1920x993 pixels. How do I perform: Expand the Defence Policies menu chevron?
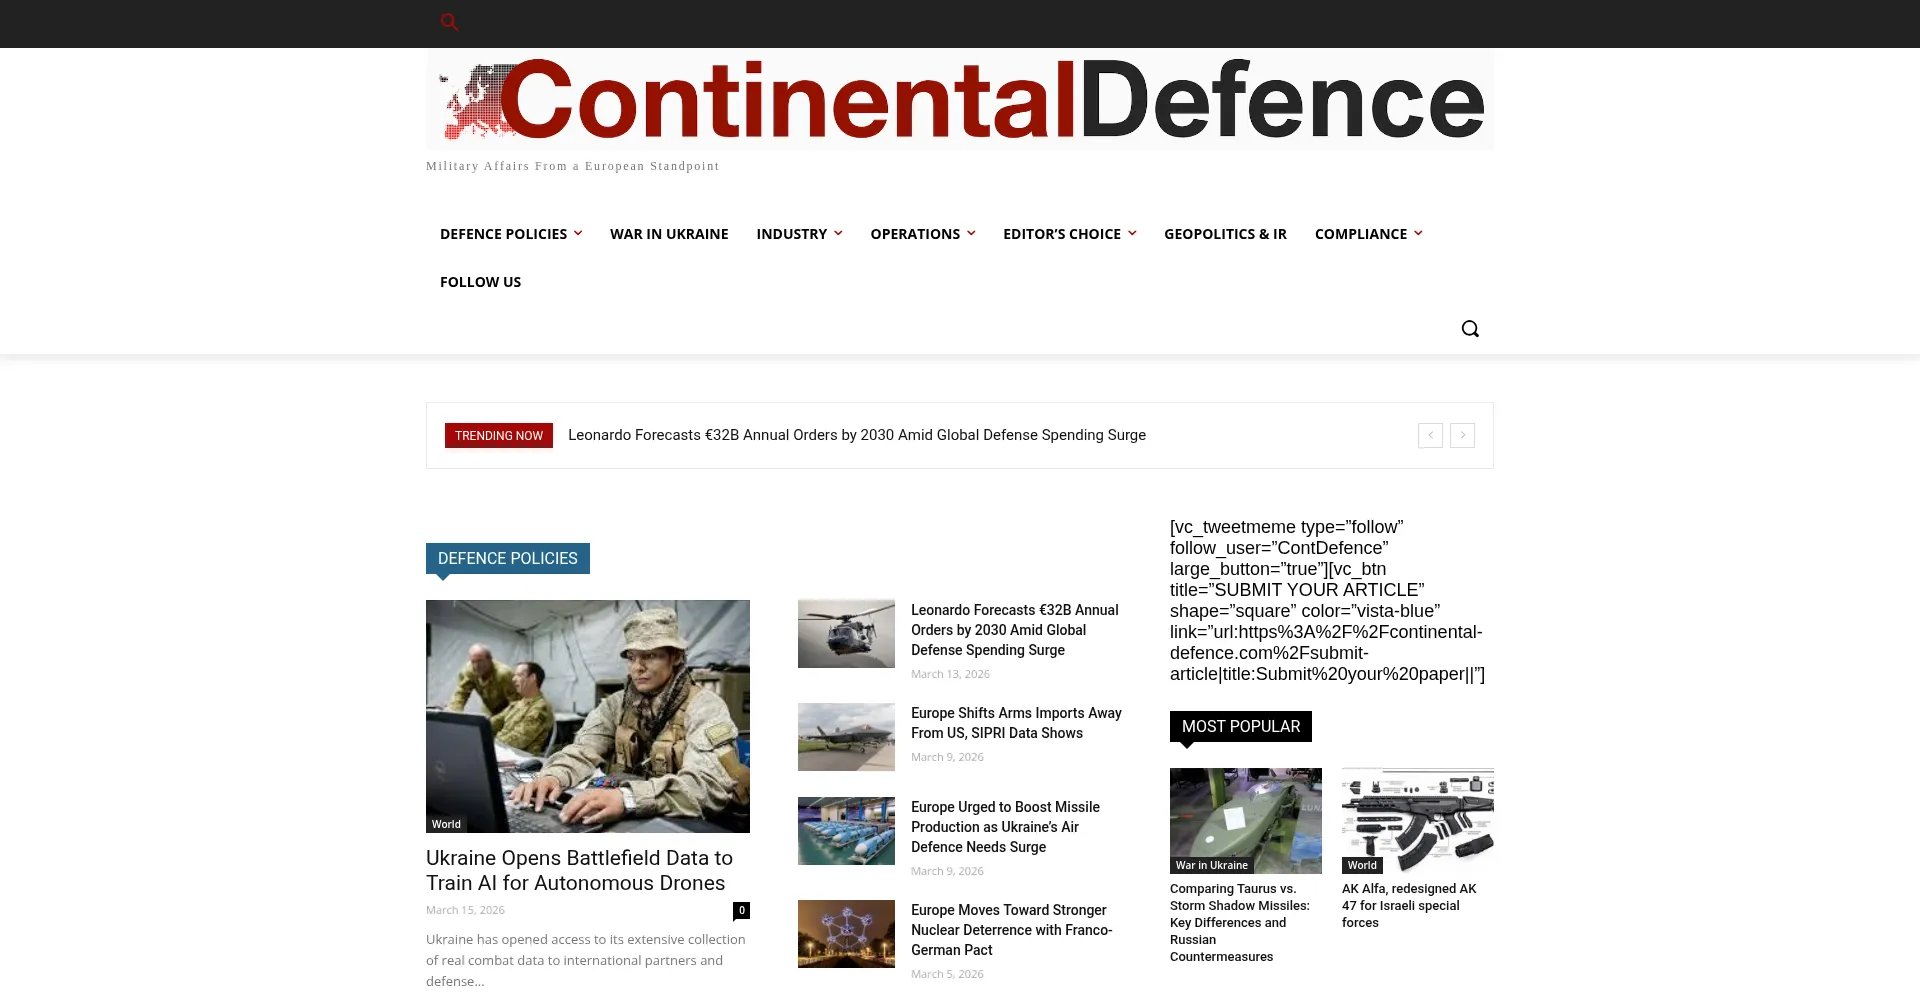click(578, 233)
